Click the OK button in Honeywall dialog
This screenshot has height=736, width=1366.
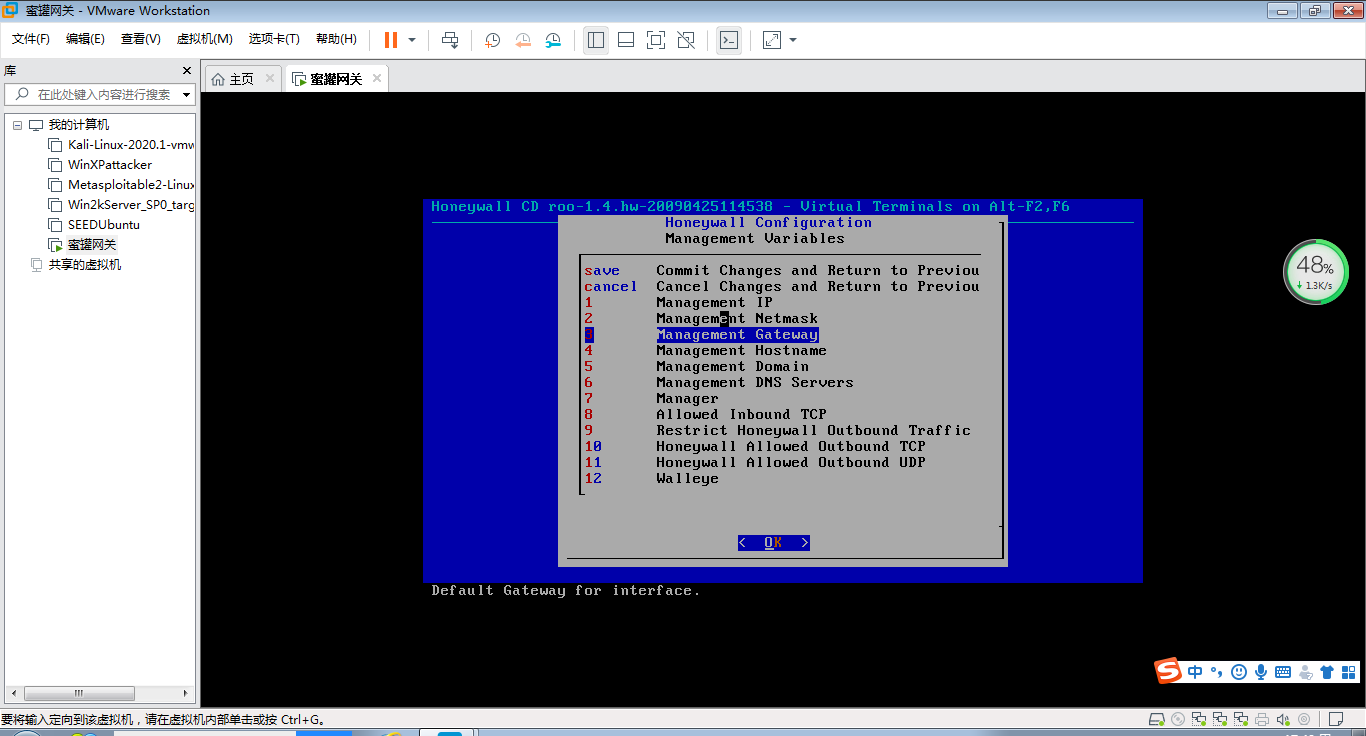tap(773, 543)
